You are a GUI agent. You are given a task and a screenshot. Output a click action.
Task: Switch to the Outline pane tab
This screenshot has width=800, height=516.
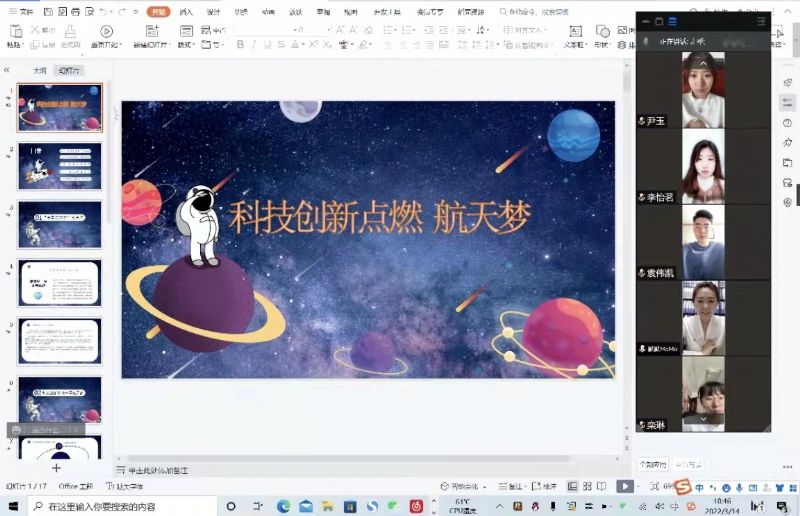point(40,71)
